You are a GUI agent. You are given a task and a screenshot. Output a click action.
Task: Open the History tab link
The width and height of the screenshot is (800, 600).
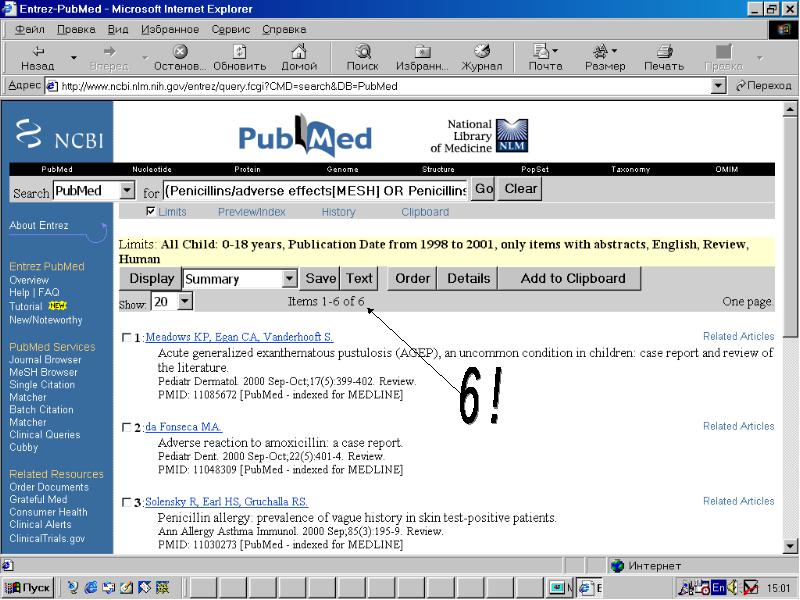[x=338, y=212]
